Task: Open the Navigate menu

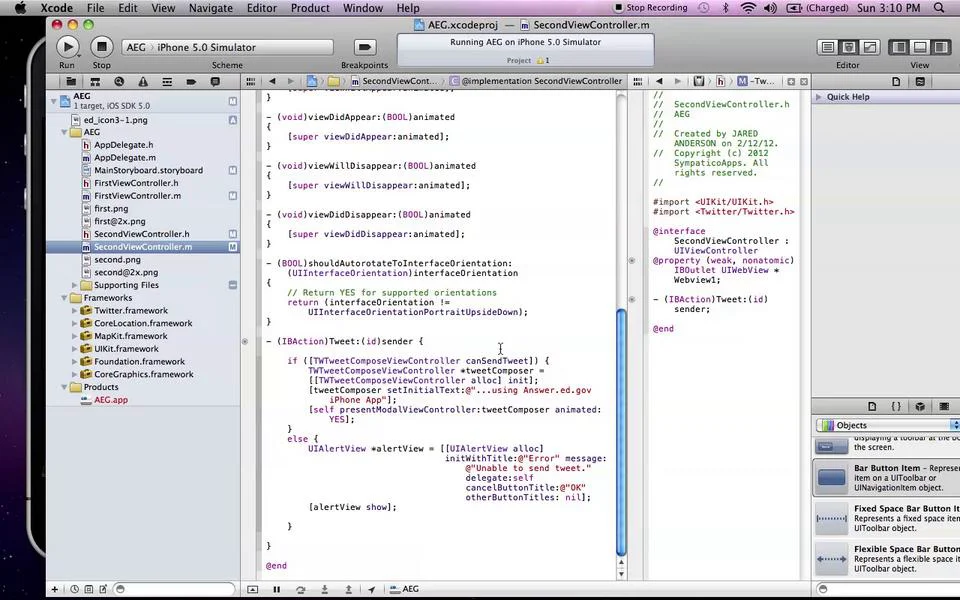Action: [x=211, y=8]
